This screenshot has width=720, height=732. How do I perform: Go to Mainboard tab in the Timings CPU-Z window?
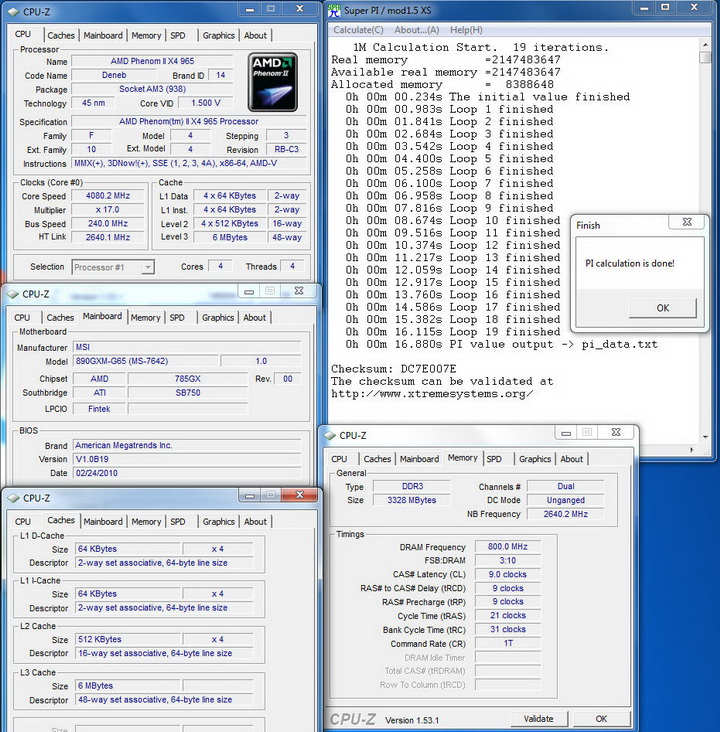(419, 459)
